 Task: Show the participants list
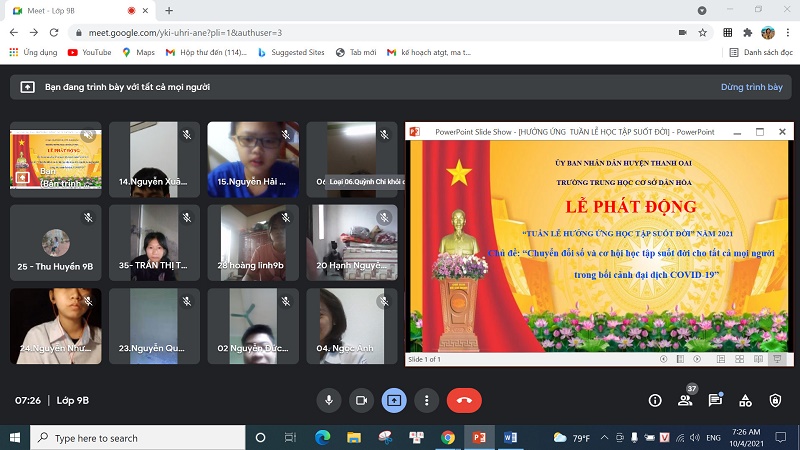(x=685, y=400)
